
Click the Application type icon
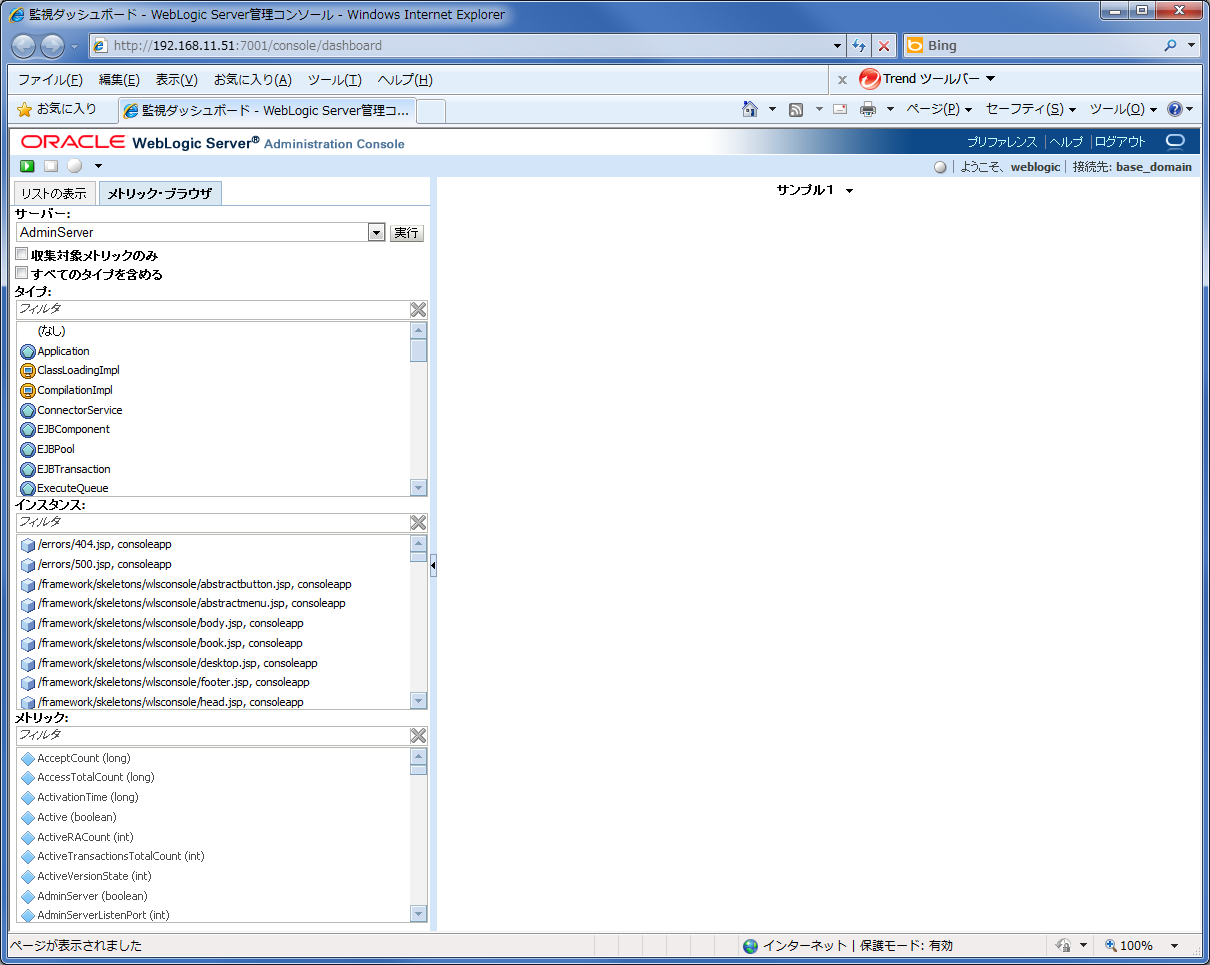(28, 352)
